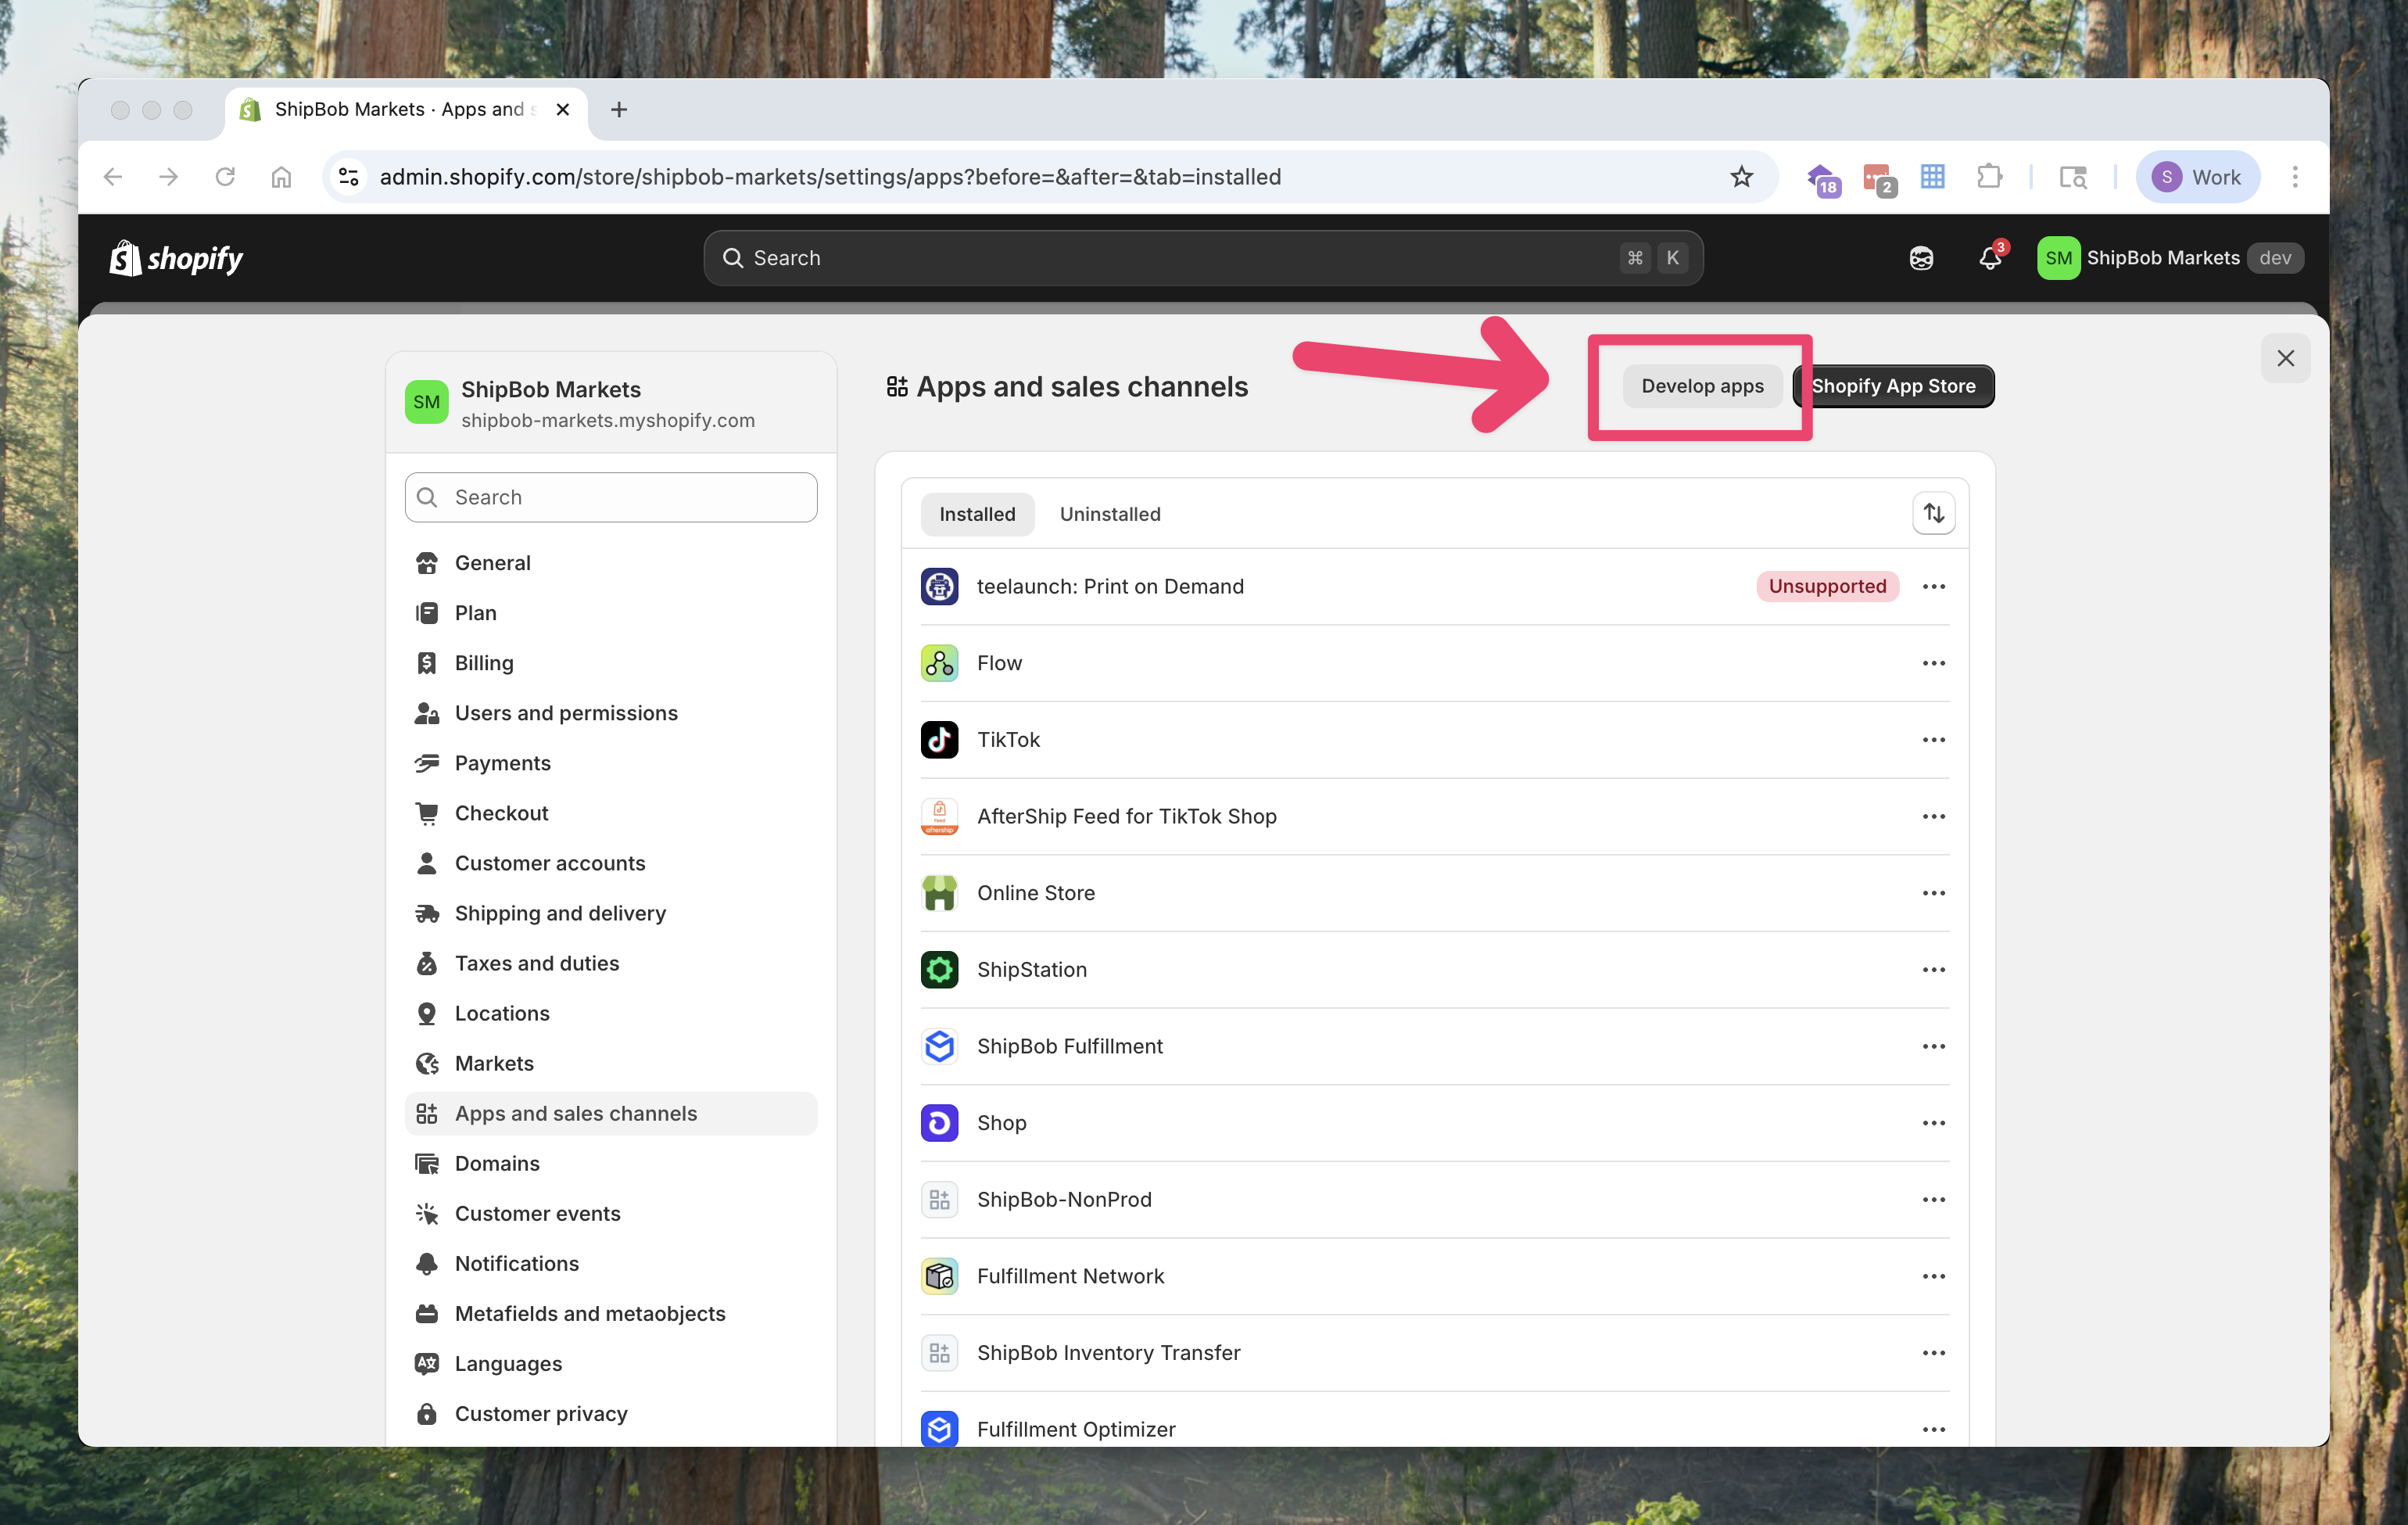Open the more actions menu for teelaunch

coord(1933,587)
